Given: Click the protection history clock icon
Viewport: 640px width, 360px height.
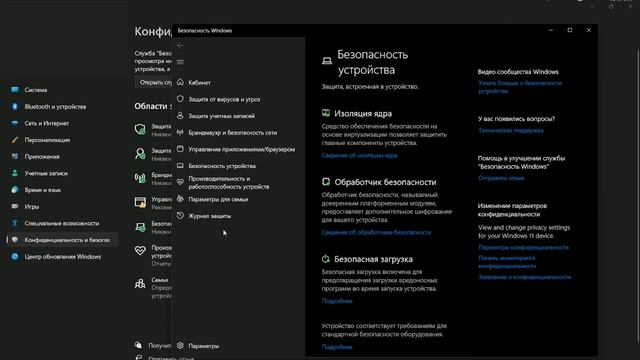Looking at the screenshot, I should click(x=180, y=216).
